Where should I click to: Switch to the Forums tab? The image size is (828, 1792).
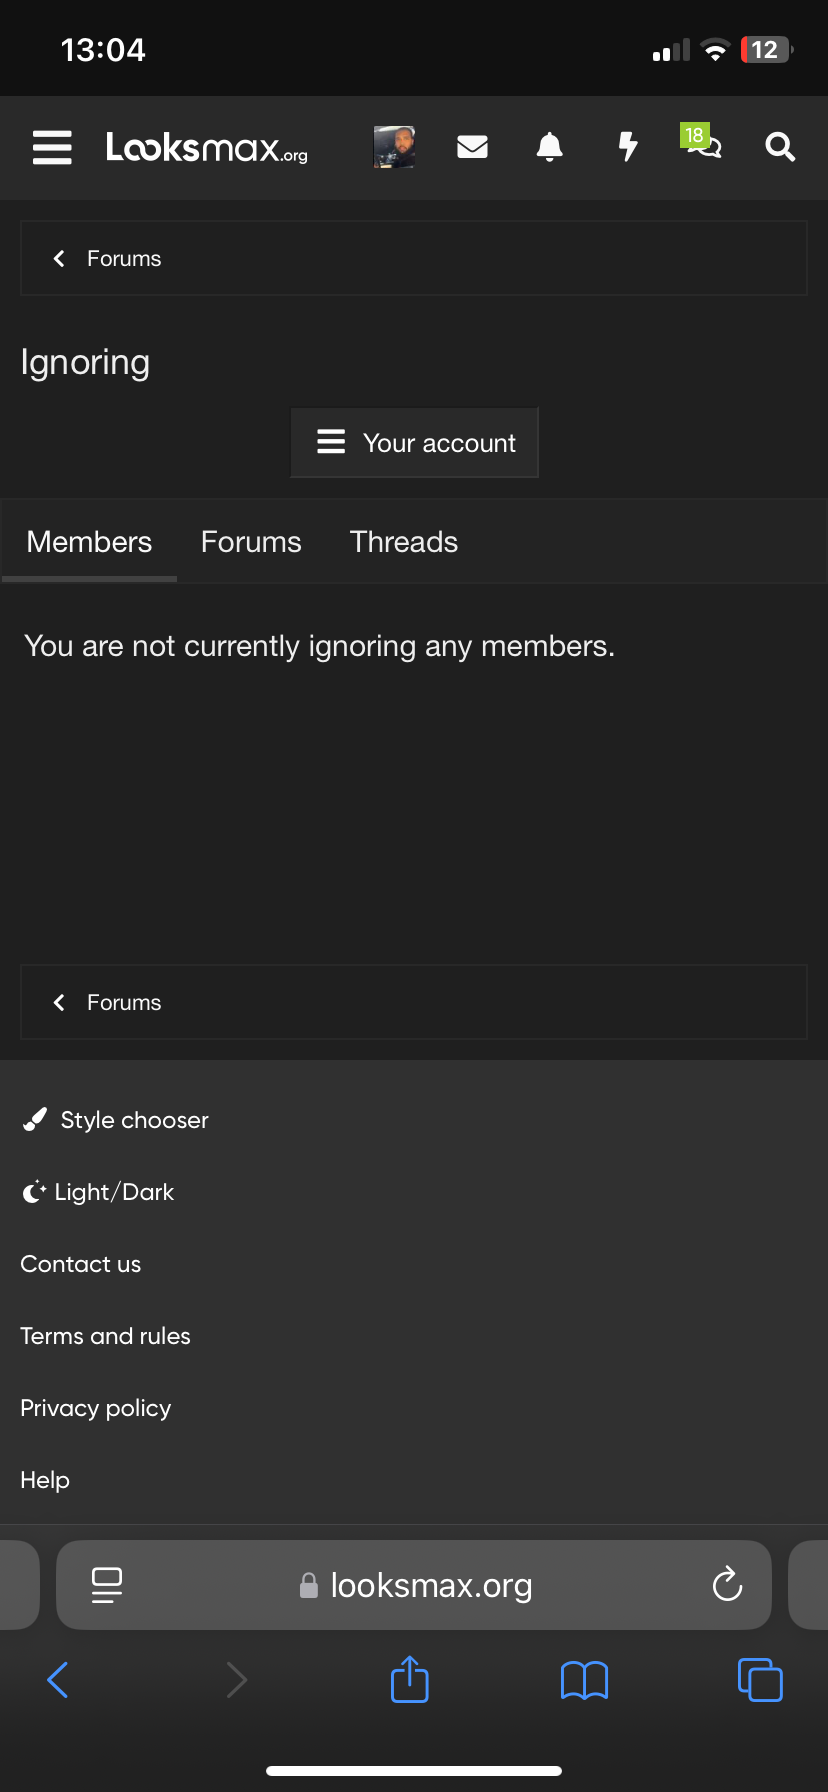[x=251, y=542]
